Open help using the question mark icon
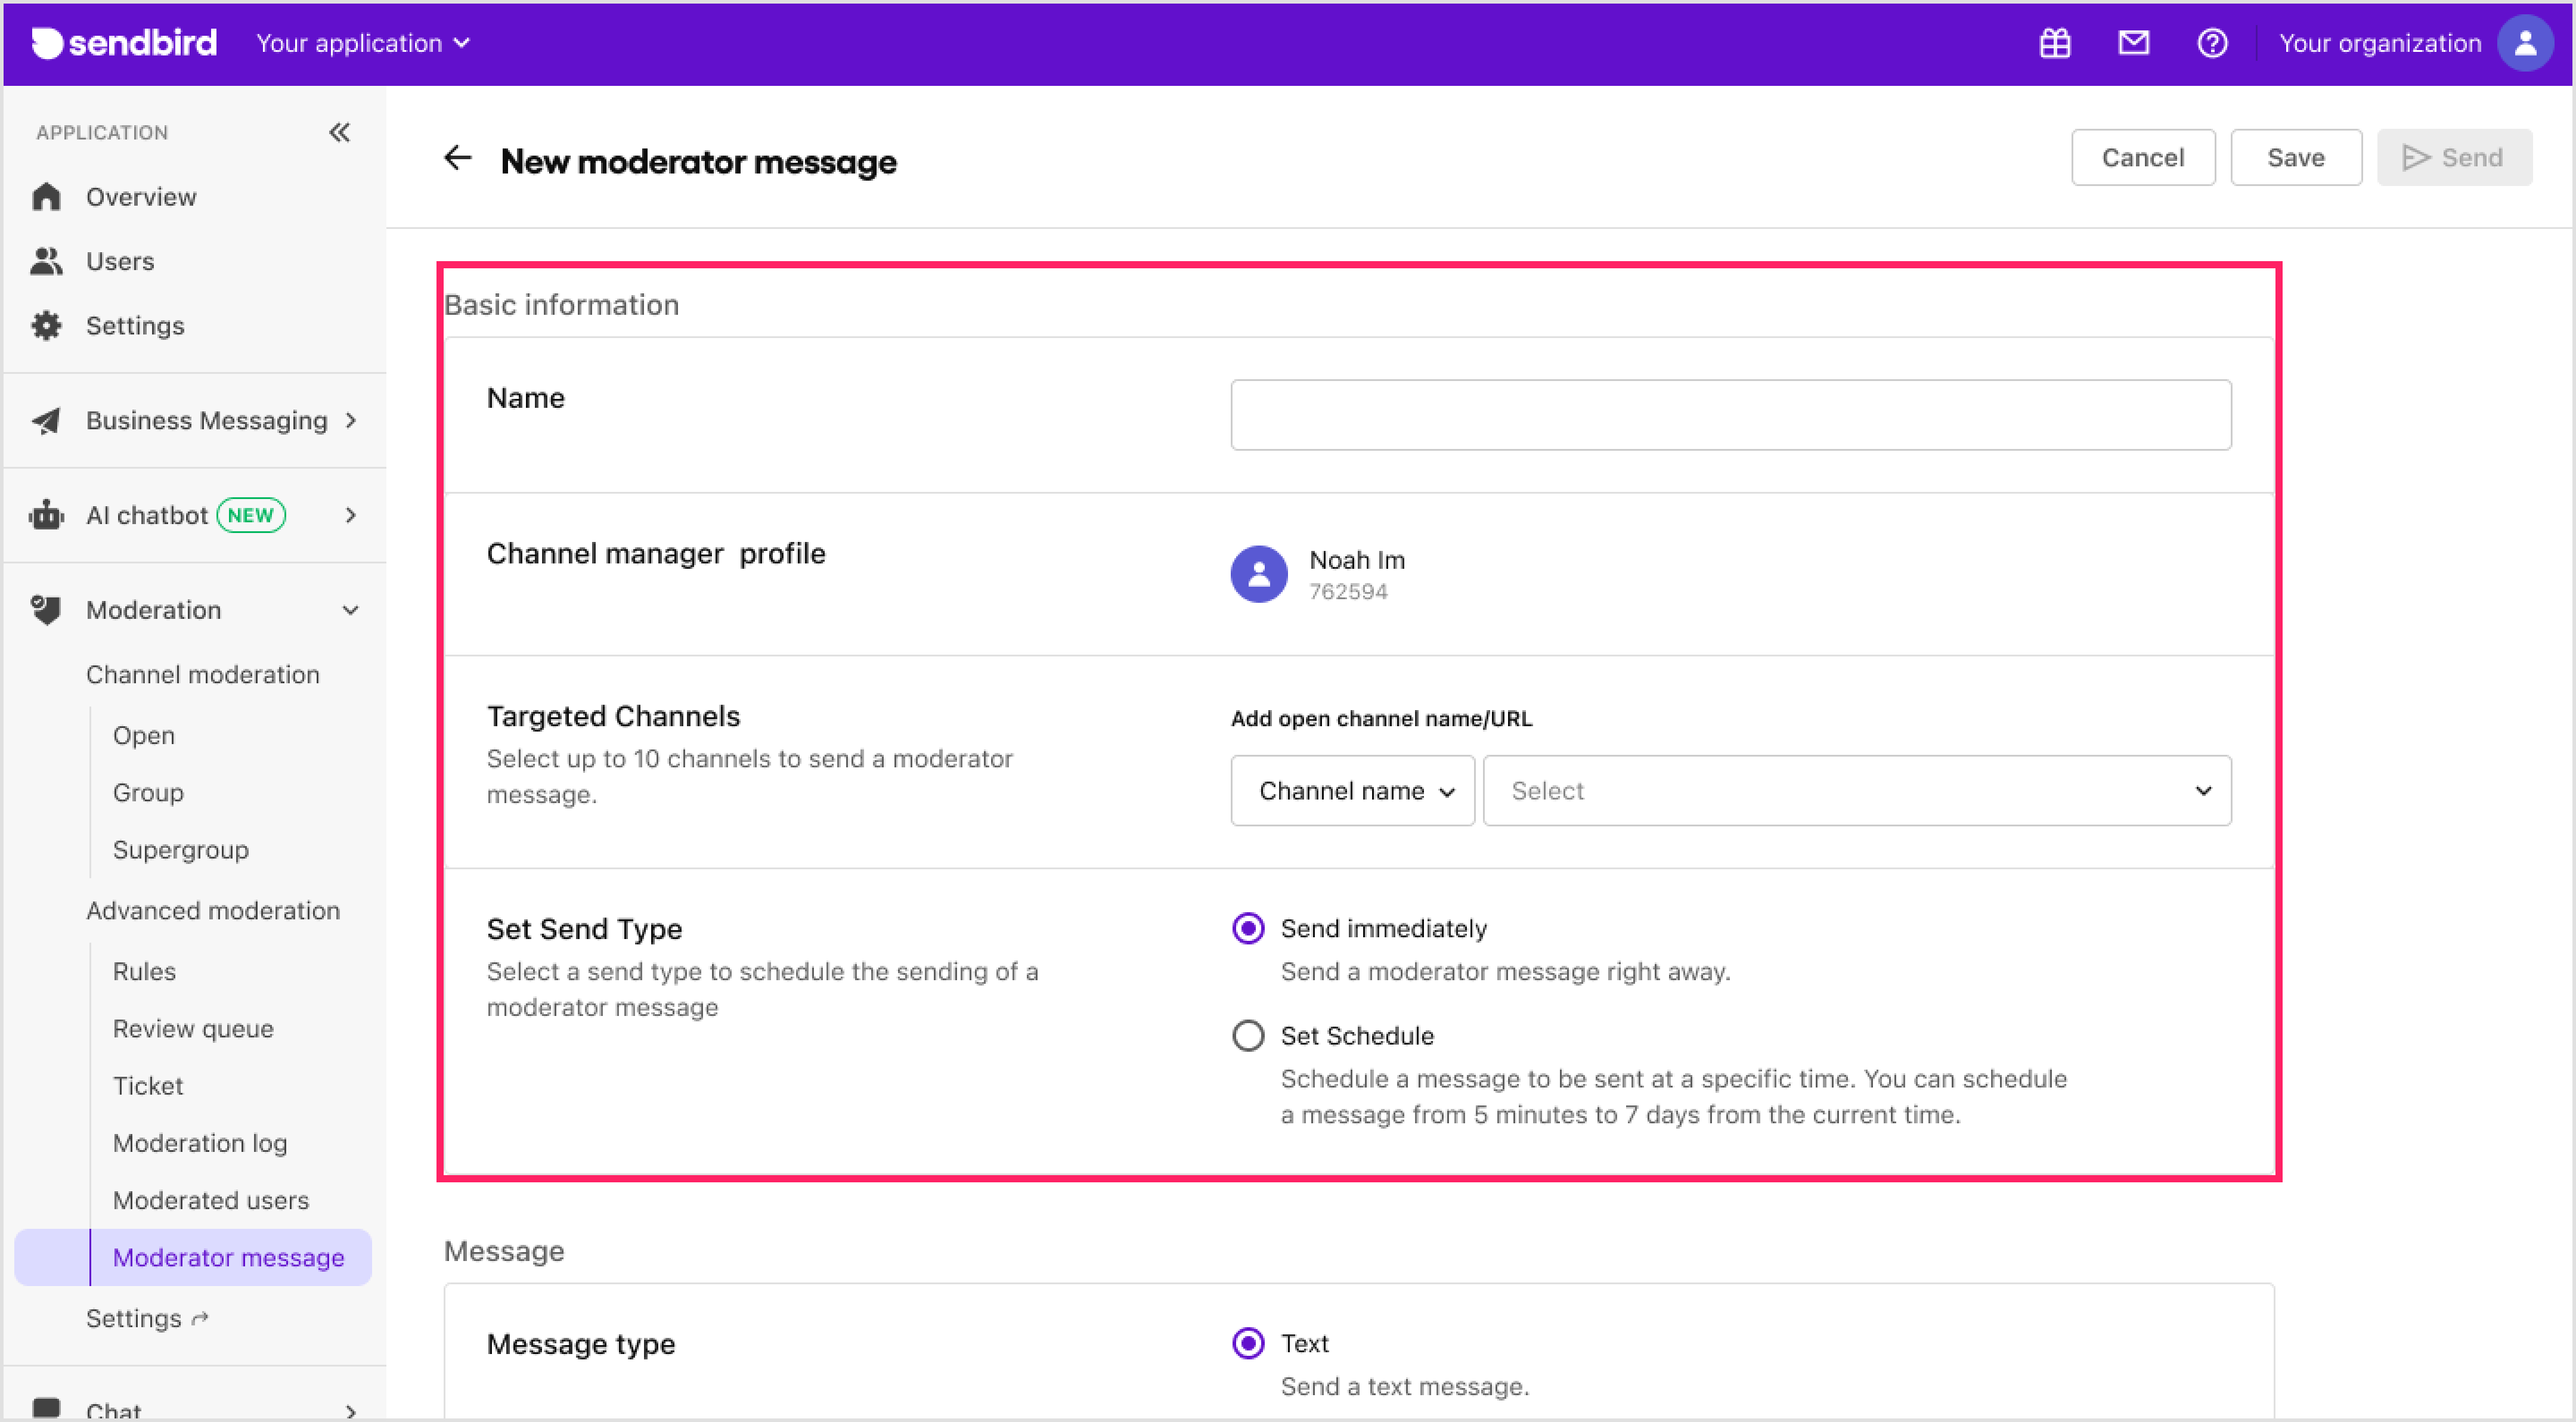 pos(2212,43)
